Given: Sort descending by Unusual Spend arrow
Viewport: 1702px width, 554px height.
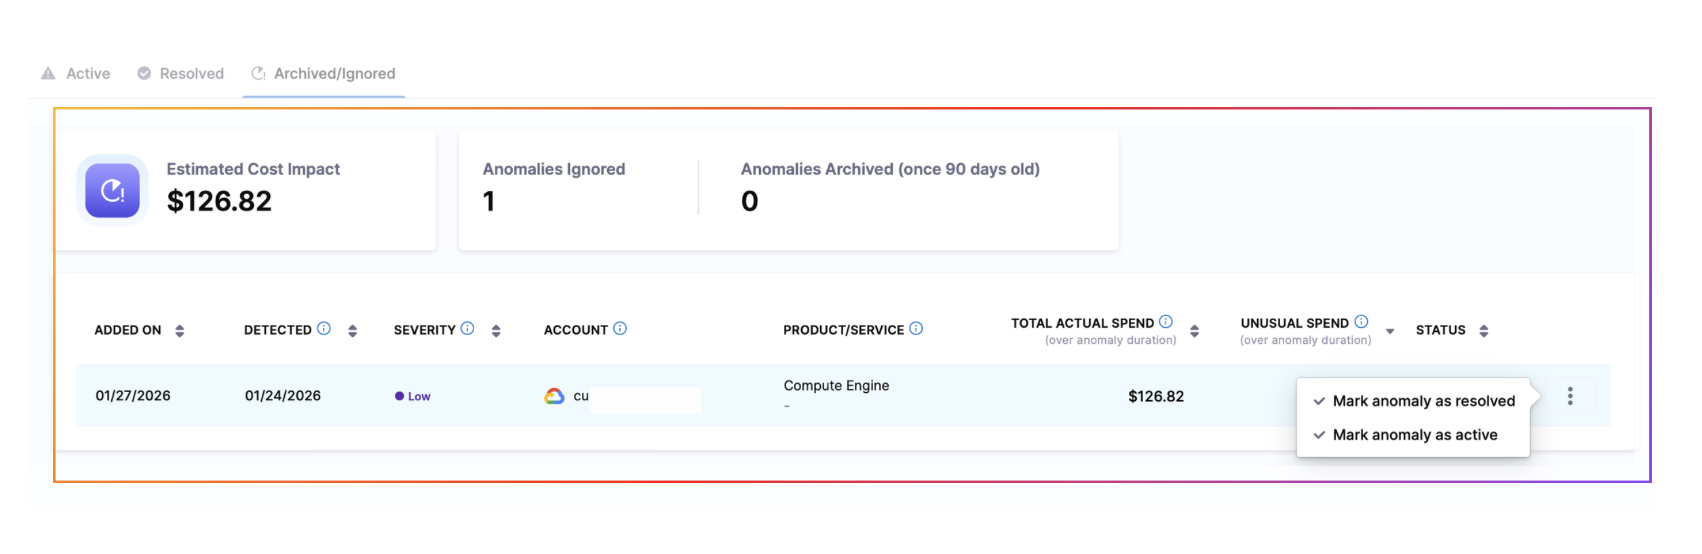Looking at the screenshot, I should tap(1390, 331).
